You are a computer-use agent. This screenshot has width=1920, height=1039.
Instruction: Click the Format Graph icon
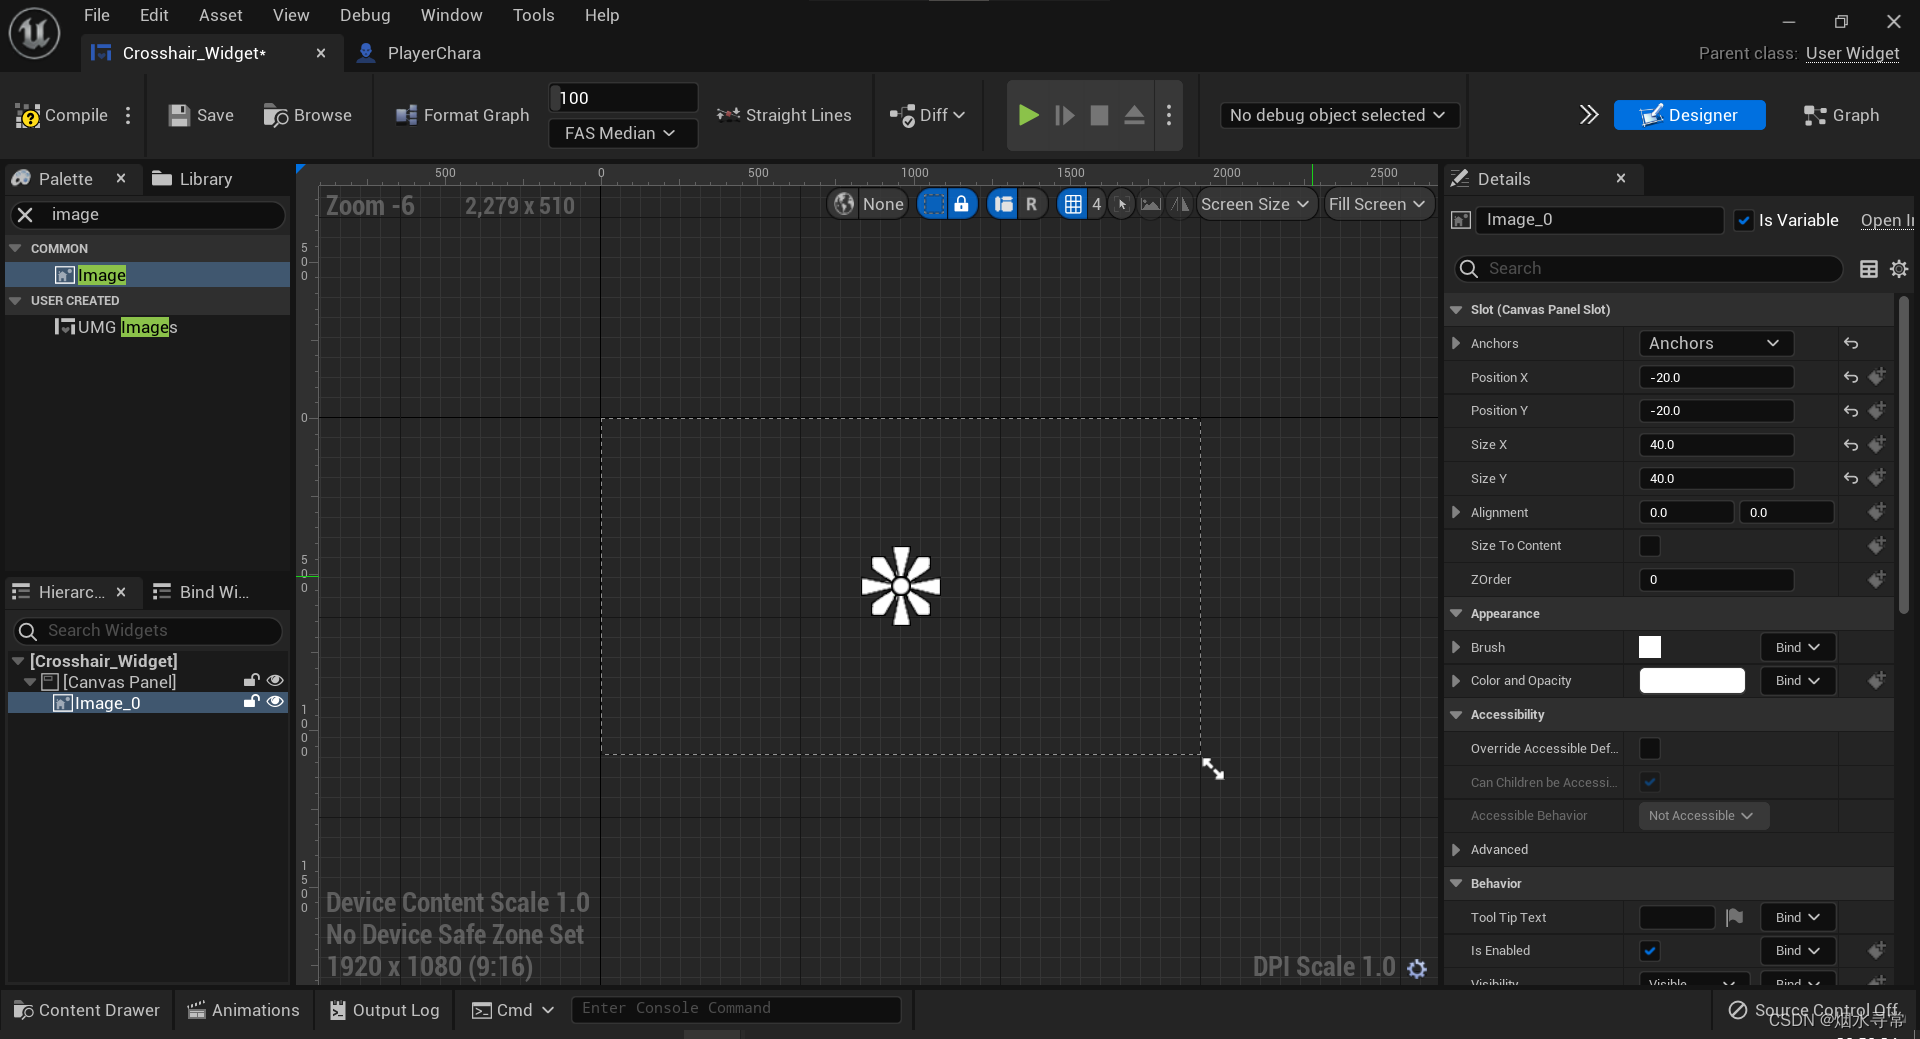click(406, 115)
